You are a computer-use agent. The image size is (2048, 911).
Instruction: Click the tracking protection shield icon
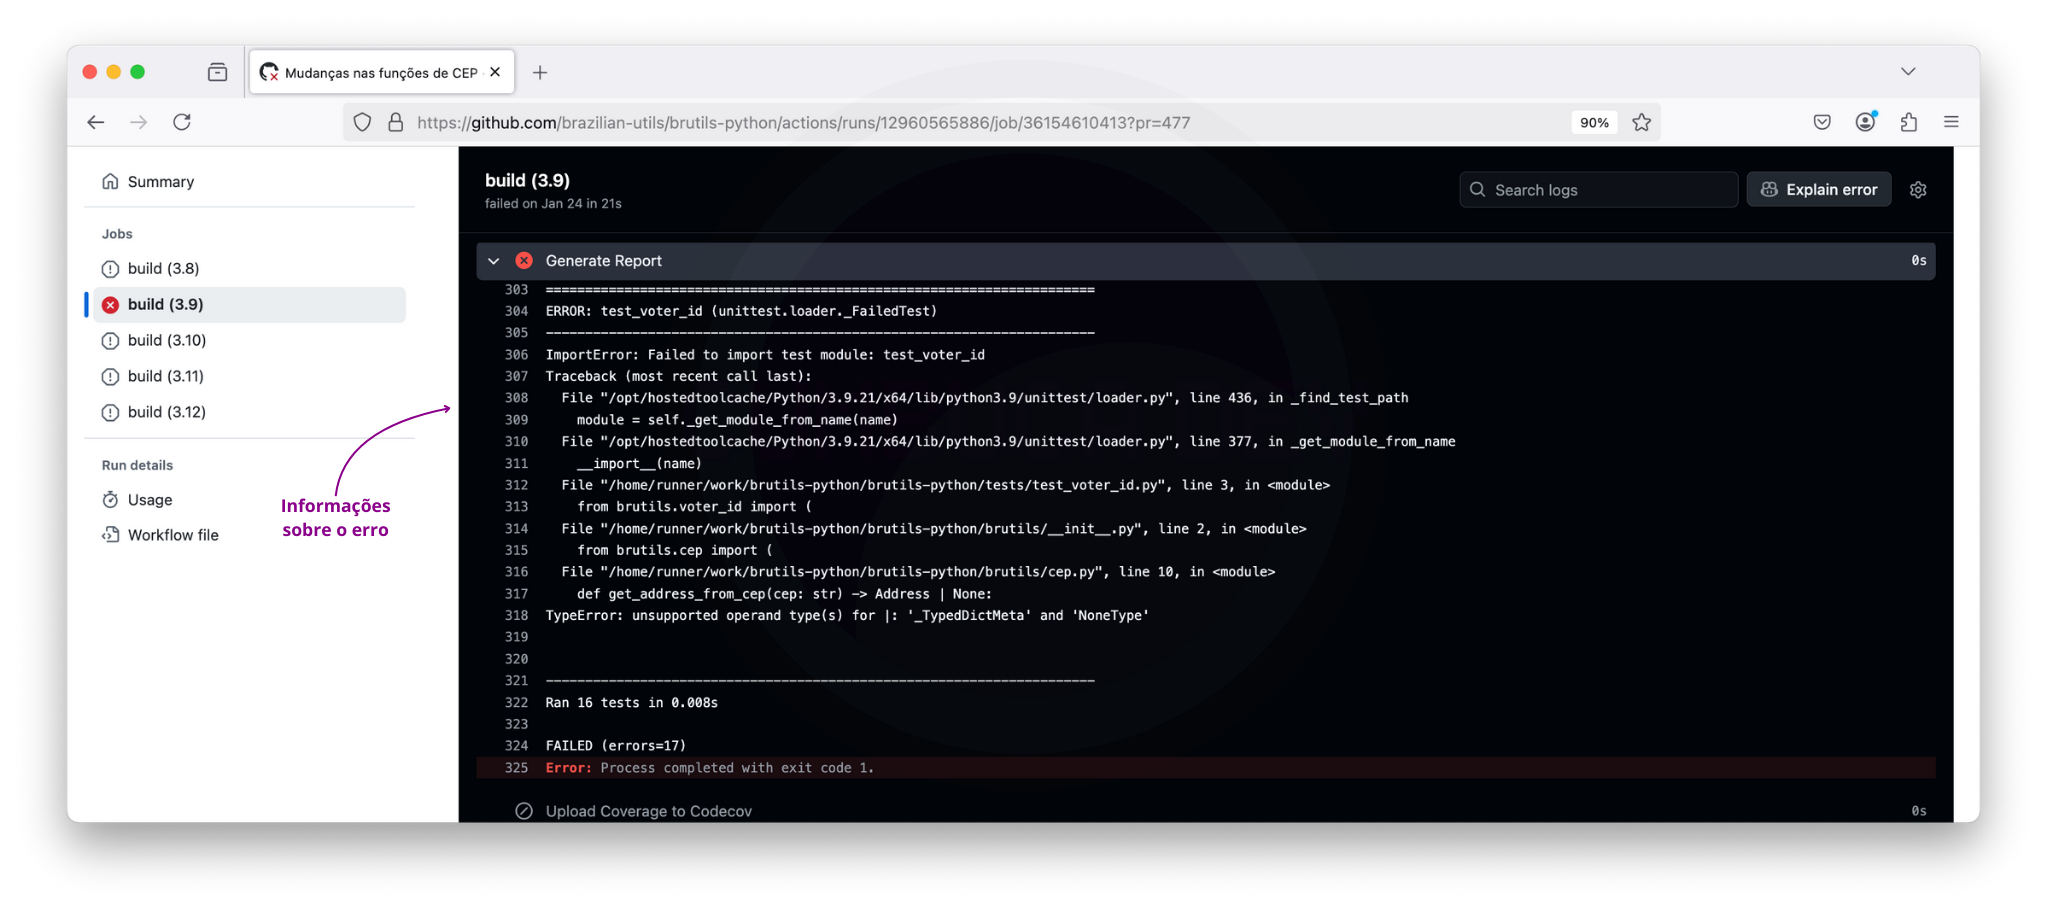362,122
